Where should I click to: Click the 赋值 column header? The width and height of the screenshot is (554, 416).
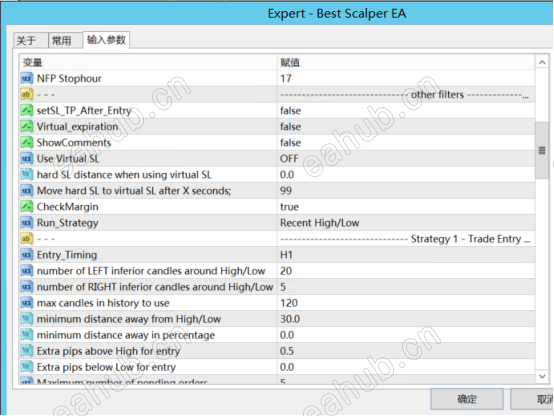406,63
